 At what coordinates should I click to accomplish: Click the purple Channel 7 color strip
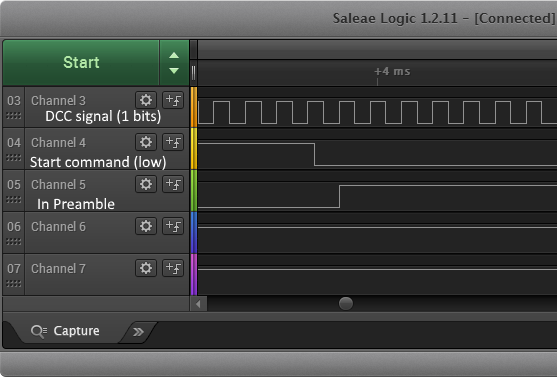pos(194,274)
